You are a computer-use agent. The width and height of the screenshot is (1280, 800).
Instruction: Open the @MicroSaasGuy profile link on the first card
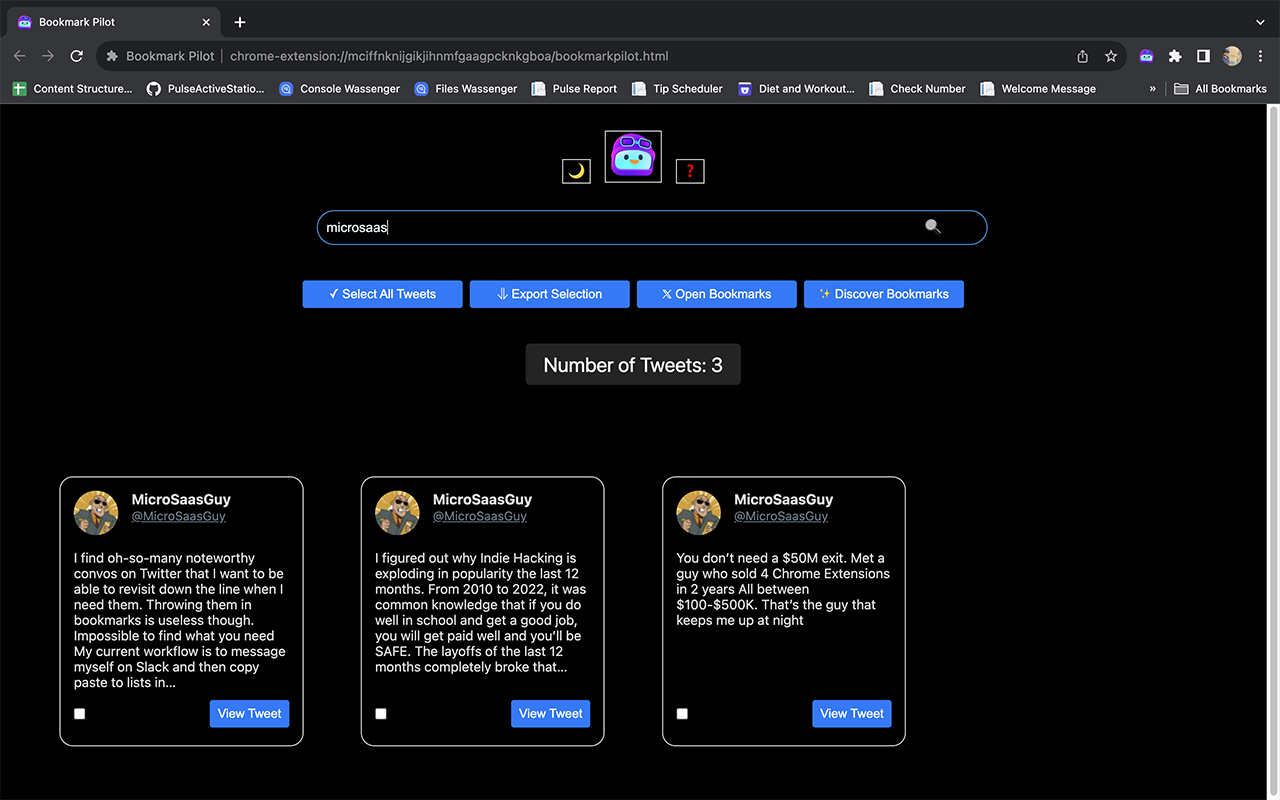(178, 516)
